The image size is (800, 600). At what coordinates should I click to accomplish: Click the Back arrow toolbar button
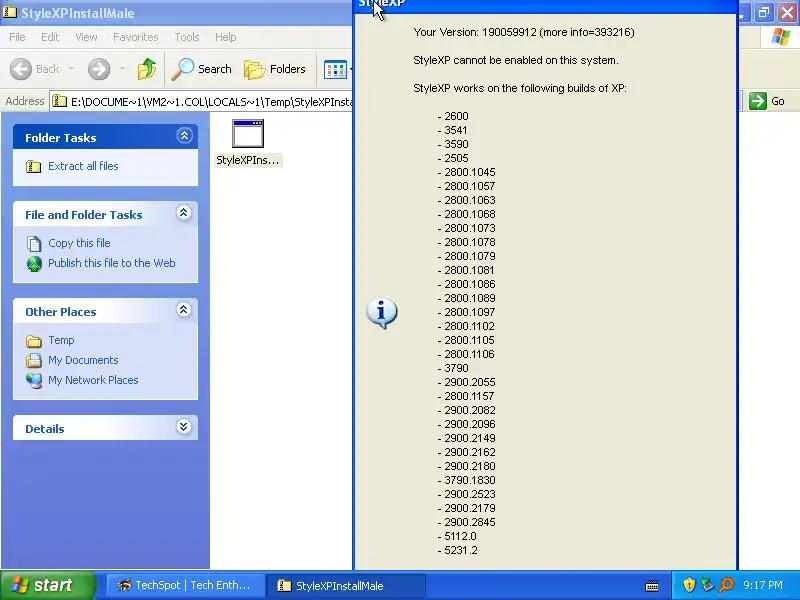34,69
